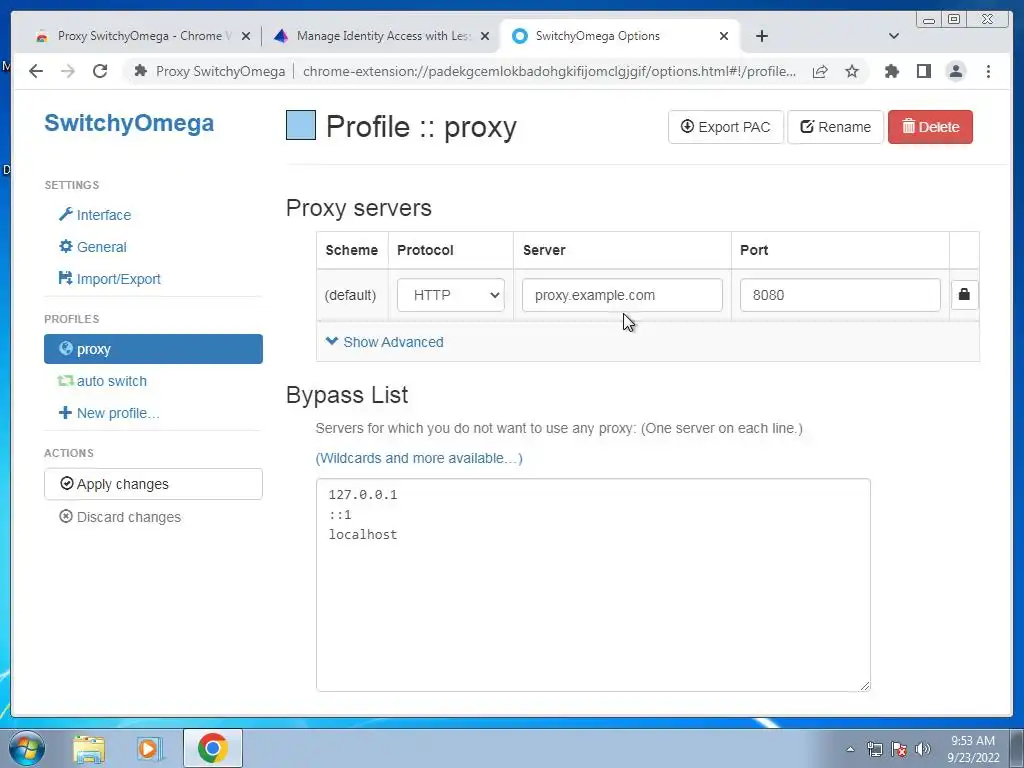Open the Protocol HTTP dropdown
Viewport: 1024px width, 768px height.
click(451, 295)
